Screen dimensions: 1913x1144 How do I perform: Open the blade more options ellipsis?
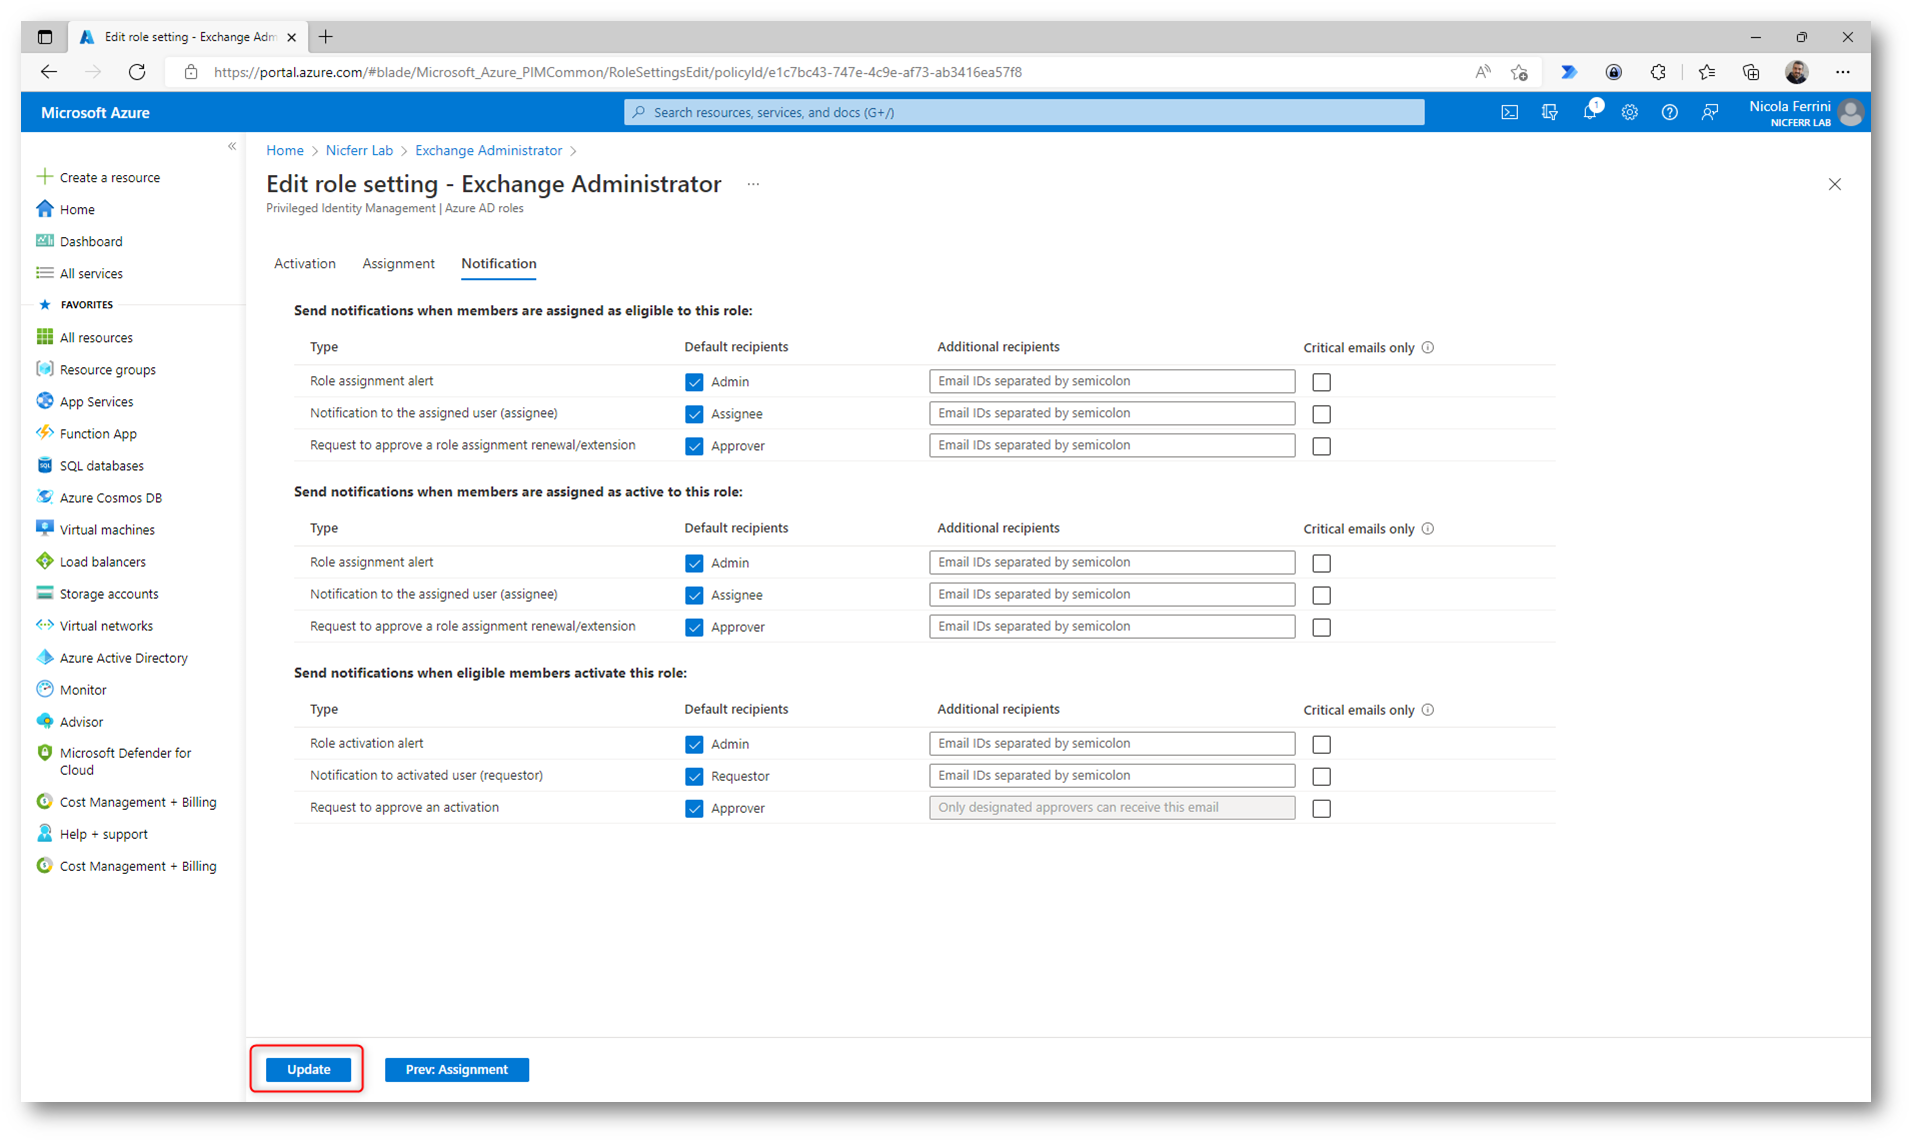tap(753, 184)
